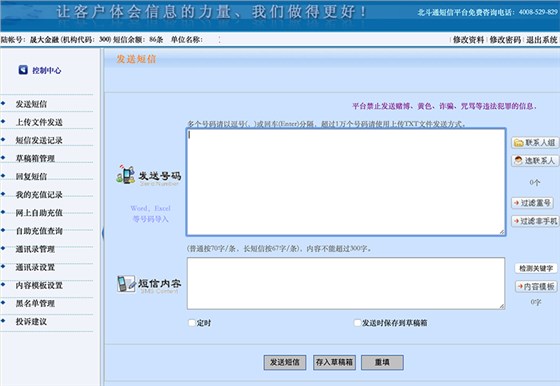560x386 pixels.
Task: Click the 控制中心 link in the sidebar
Action: 46,70
